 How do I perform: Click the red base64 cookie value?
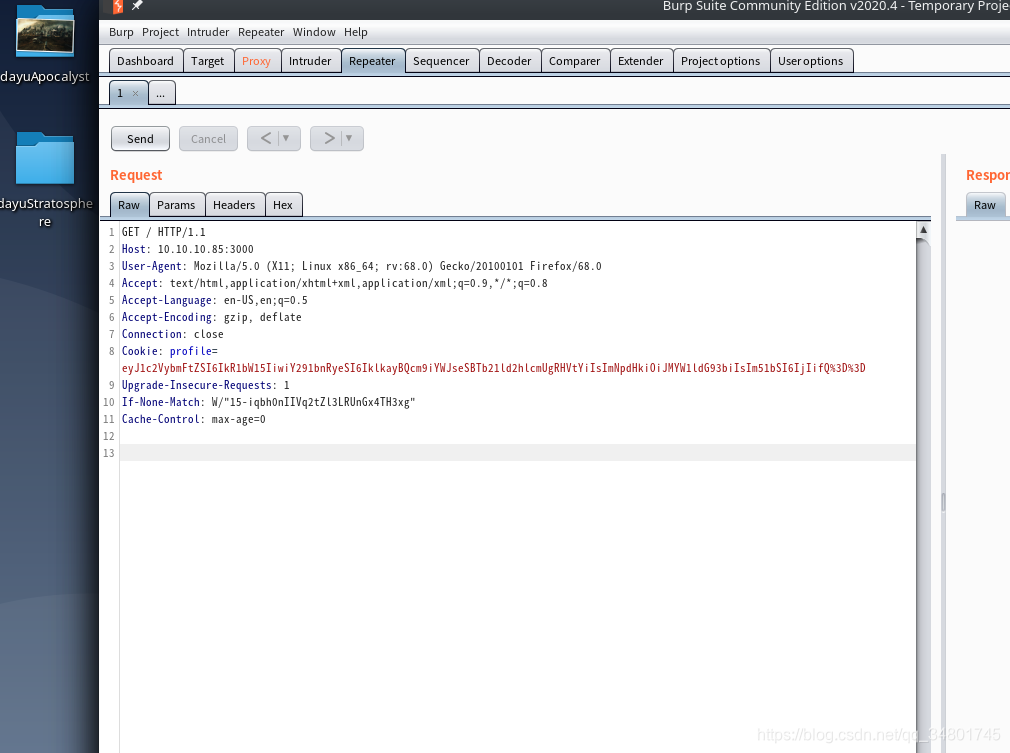coord(493,368)
